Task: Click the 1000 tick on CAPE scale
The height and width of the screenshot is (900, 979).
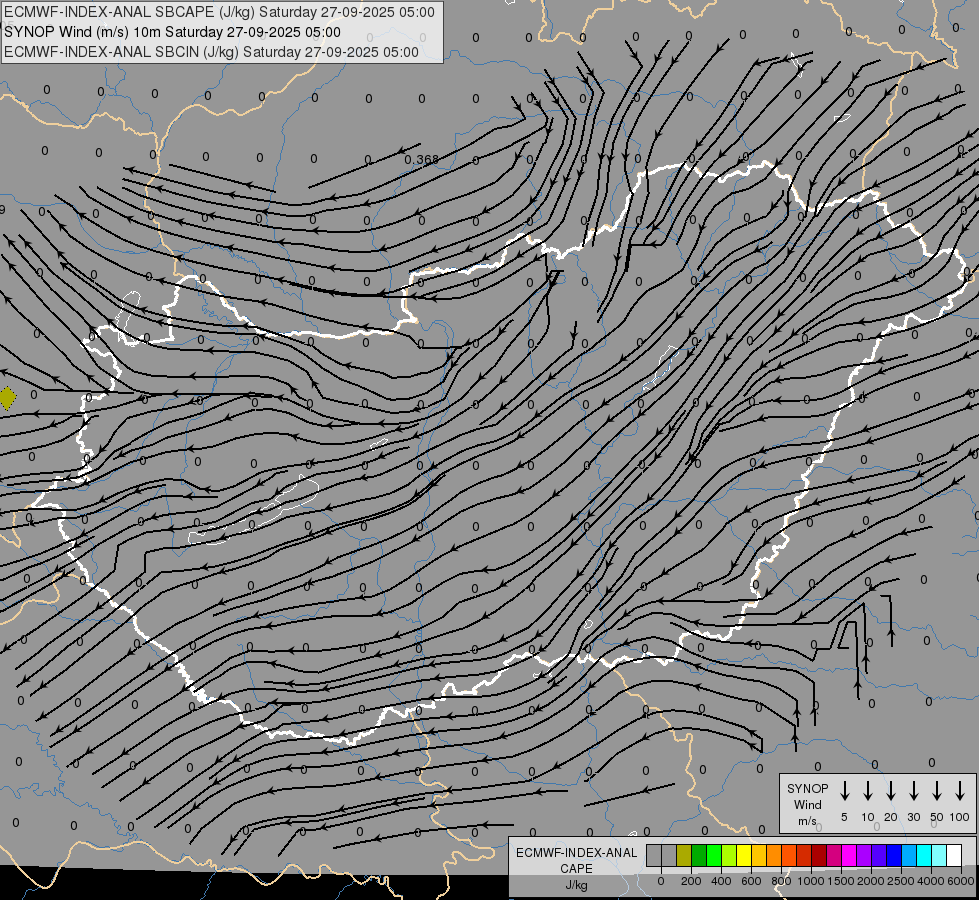Action: 811,881
